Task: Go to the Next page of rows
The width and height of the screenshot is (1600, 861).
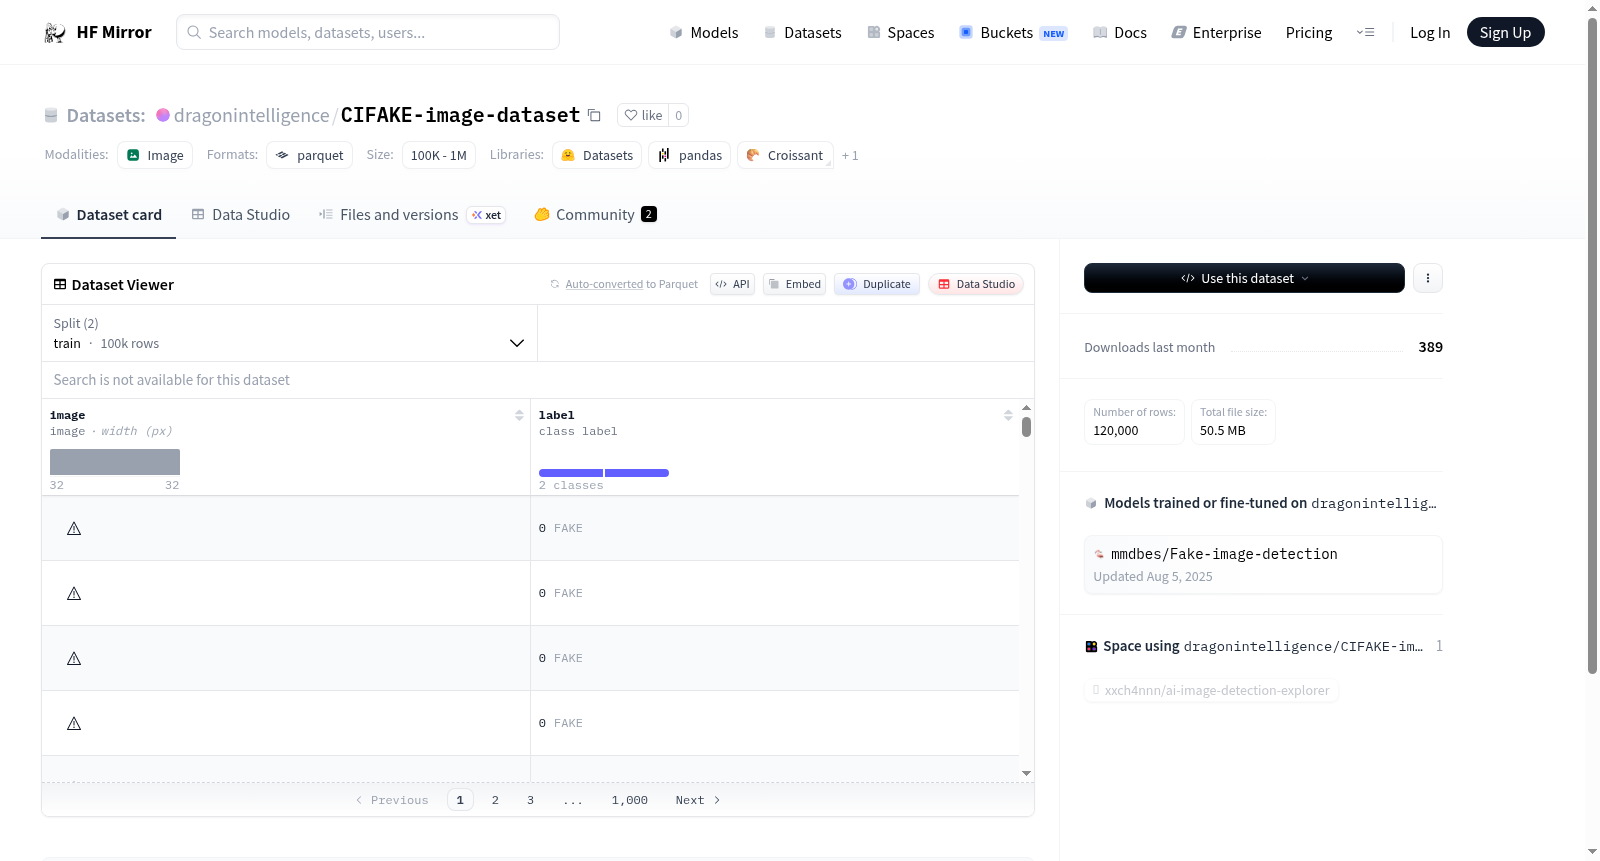Action: [698, 800]
